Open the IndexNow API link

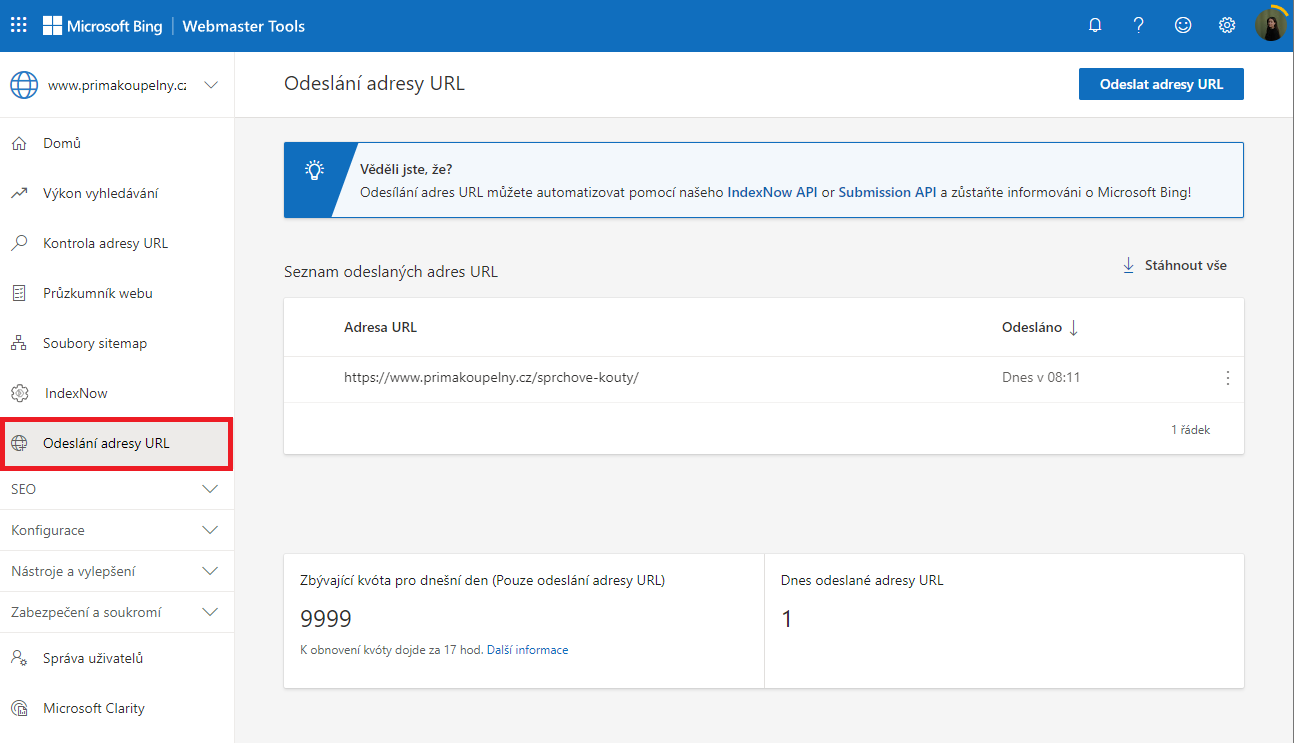(x=772, y=192)
